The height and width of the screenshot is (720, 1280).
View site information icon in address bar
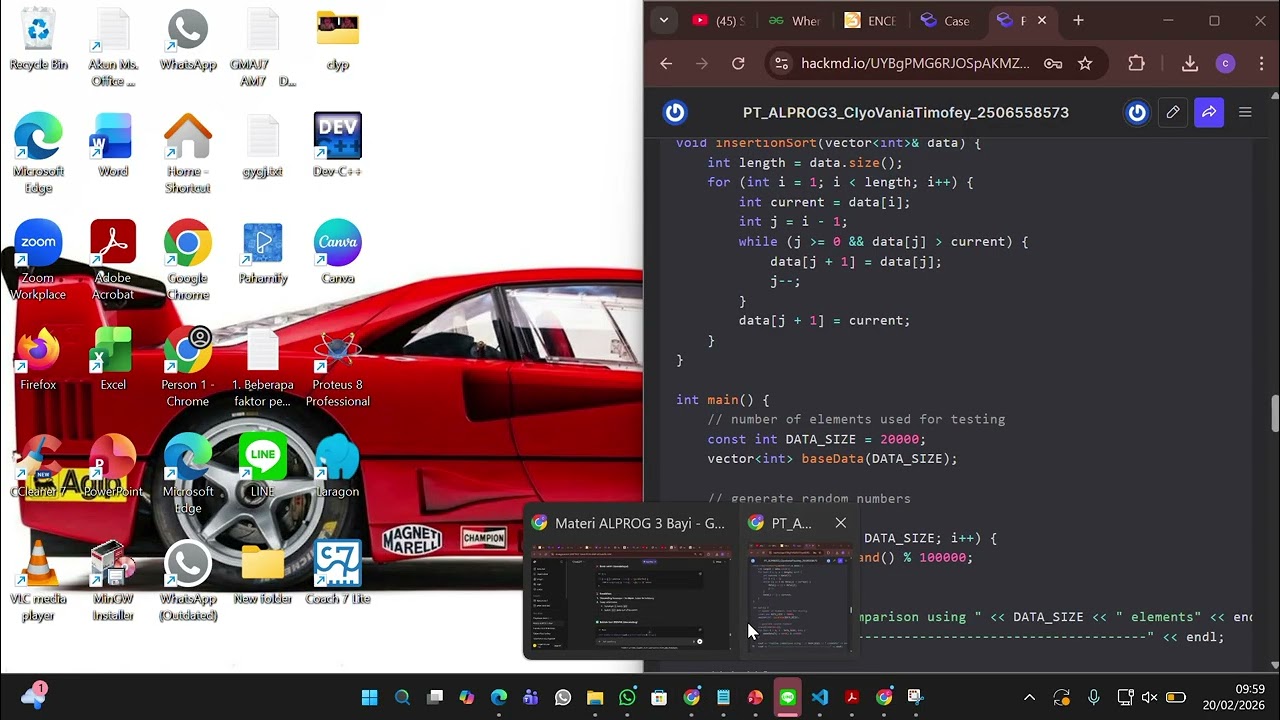pos(780,63)
